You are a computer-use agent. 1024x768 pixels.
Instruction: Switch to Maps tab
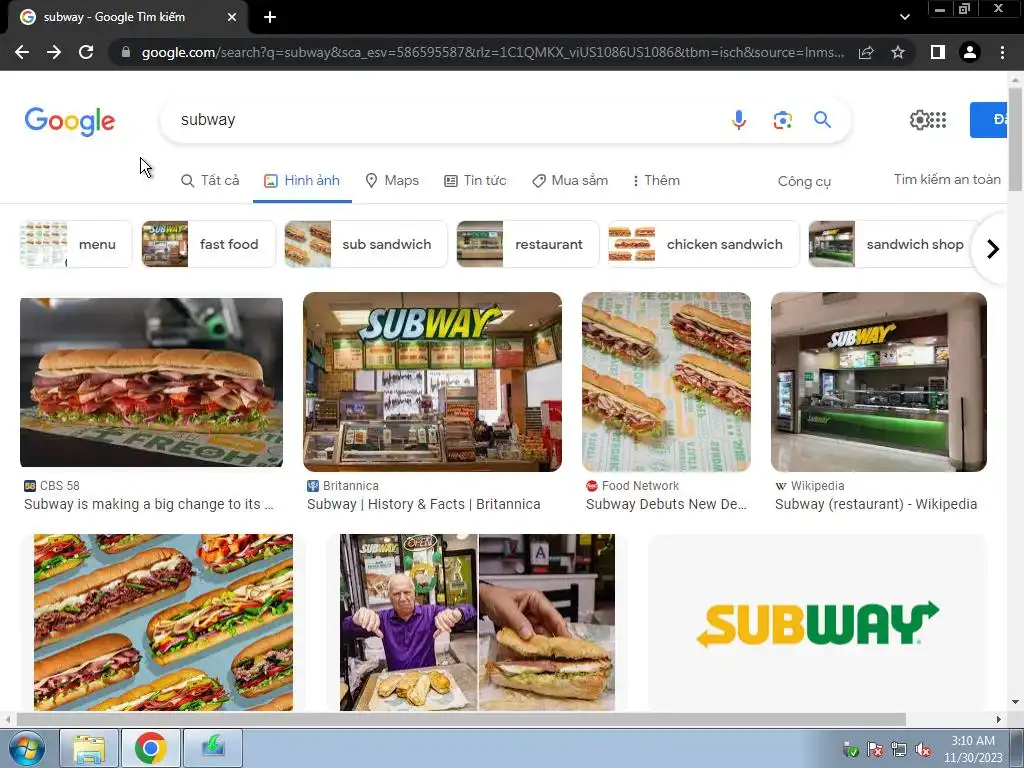coord(392,180)
